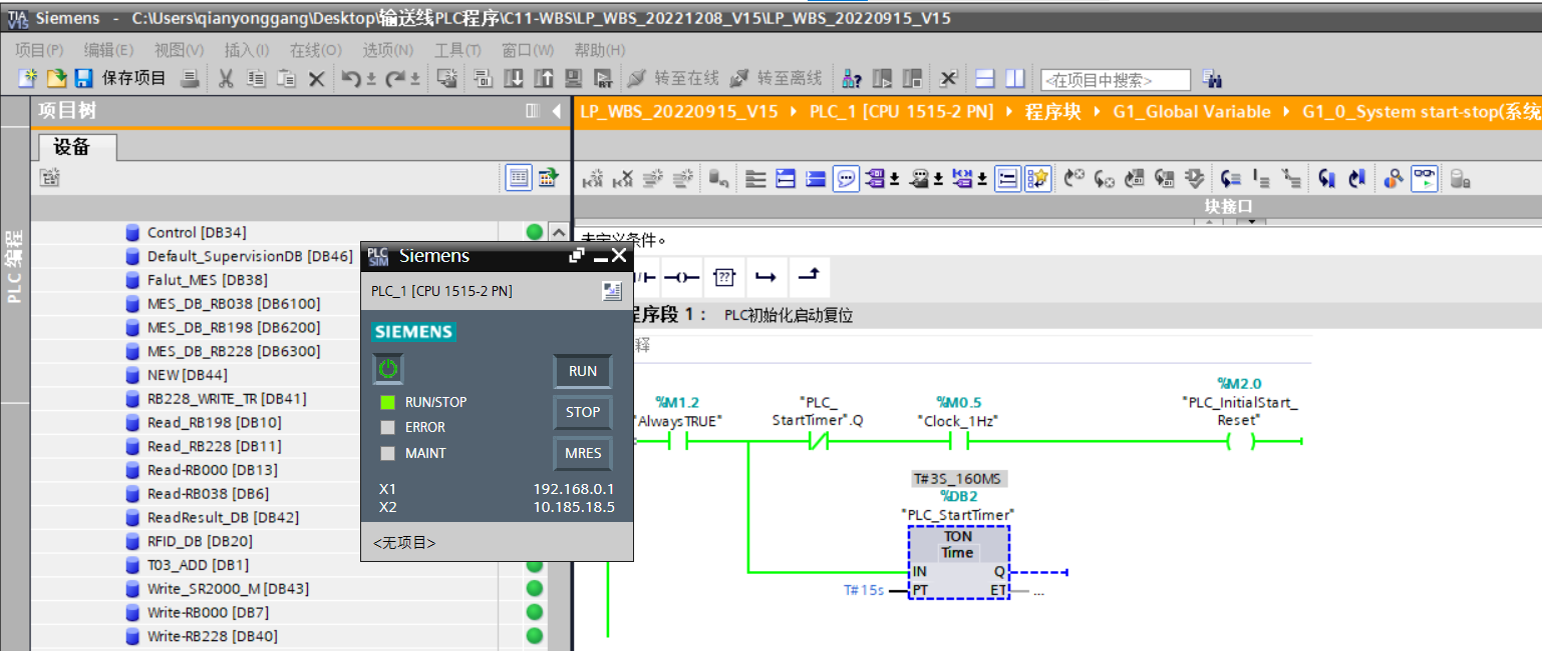
Task: Toggle the favorites display in editor toolbar
Action: tap(1037, 179)
